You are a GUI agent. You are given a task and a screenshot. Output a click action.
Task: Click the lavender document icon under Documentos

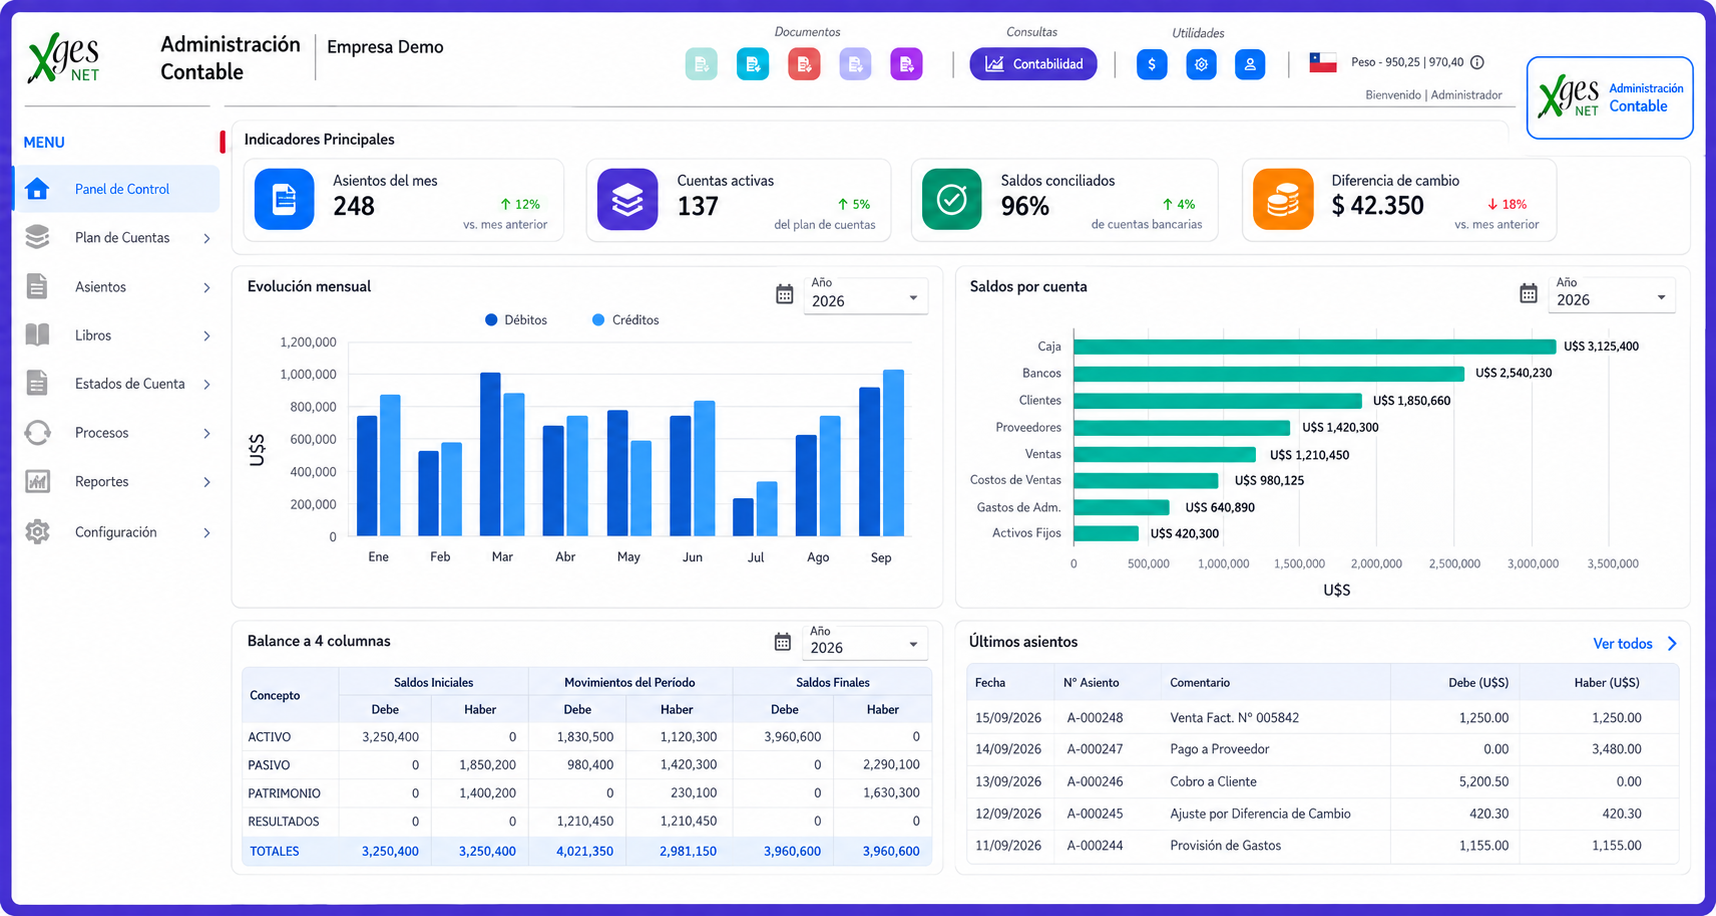[855, 64]
